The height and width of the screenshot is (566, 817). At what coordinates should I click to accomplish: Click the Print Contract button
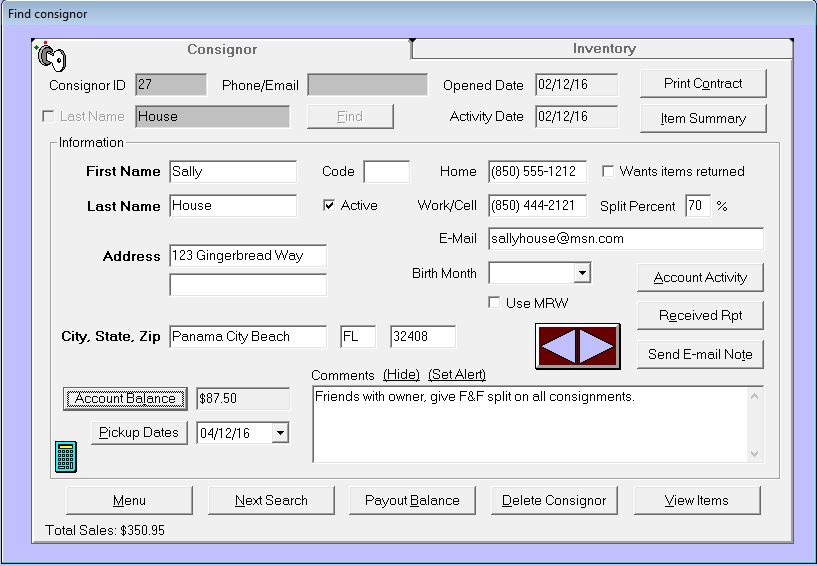click(703, 83)
